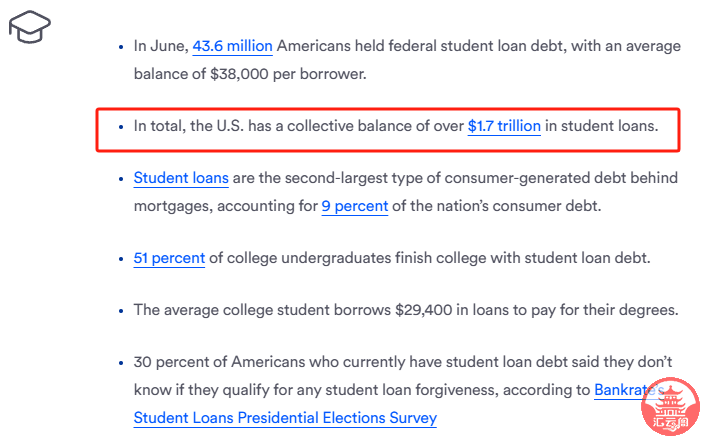The width and height of the screenshot is (705, 441).
Task: Click the '30 percent of Americans' text
Action: 219,362
